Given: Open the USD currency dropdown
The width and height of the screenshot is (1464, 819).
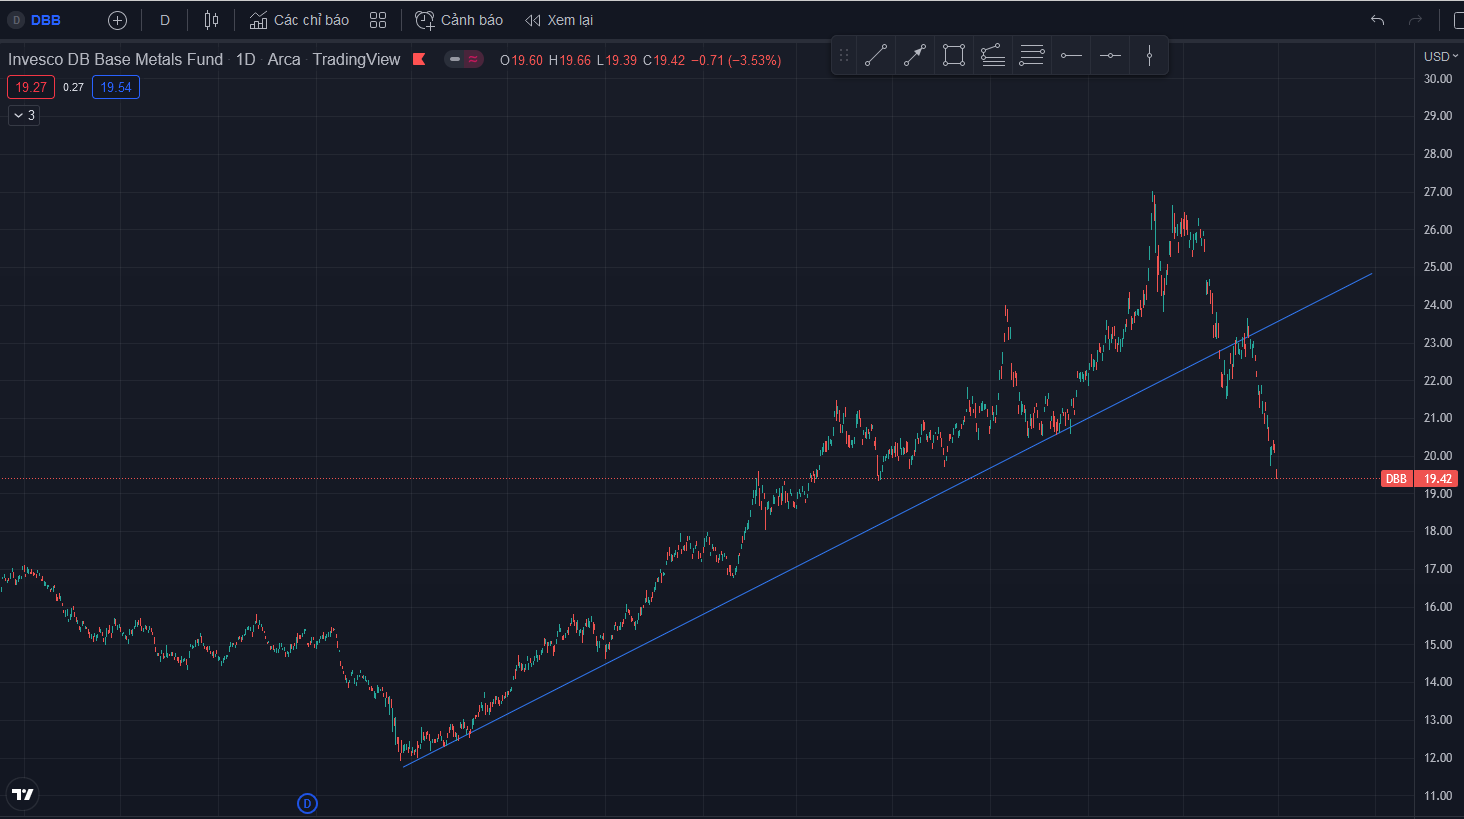Looking at the screenshot, I should coord(1440,56).
